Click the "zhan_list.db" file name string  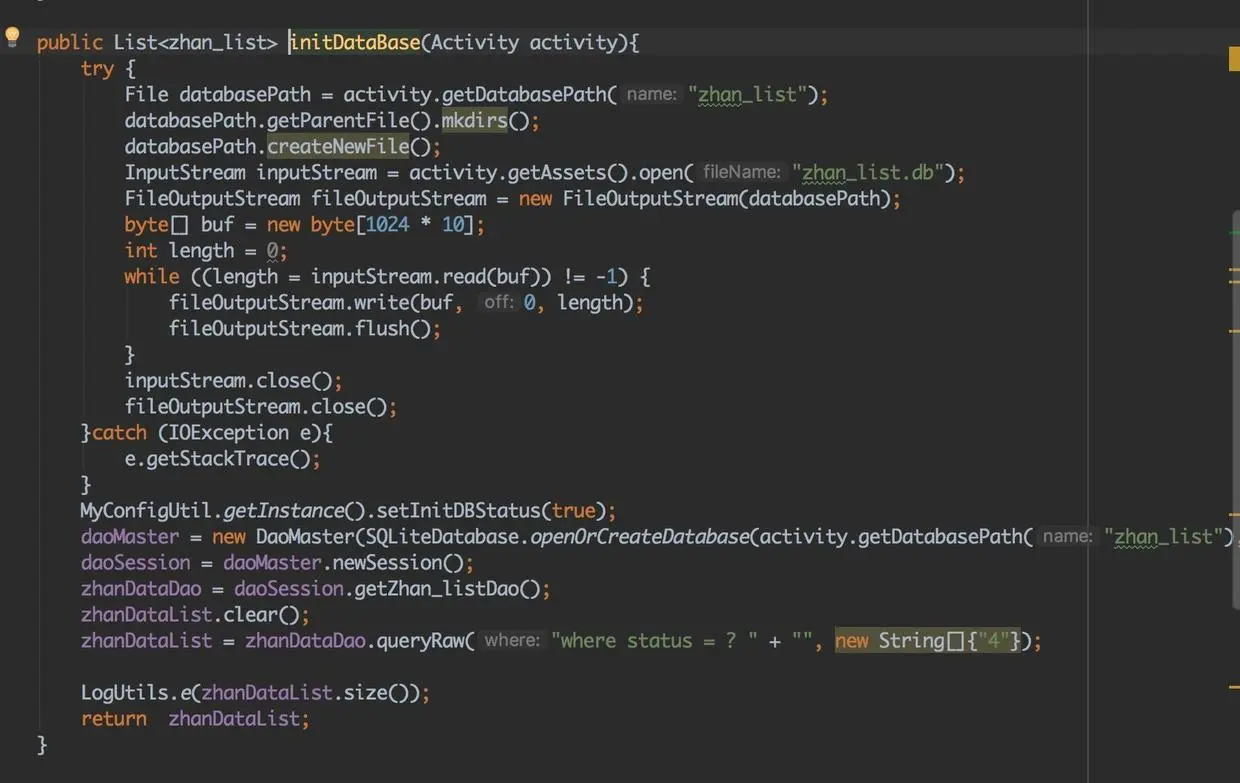pyautogui.click(x=869, y=172)
